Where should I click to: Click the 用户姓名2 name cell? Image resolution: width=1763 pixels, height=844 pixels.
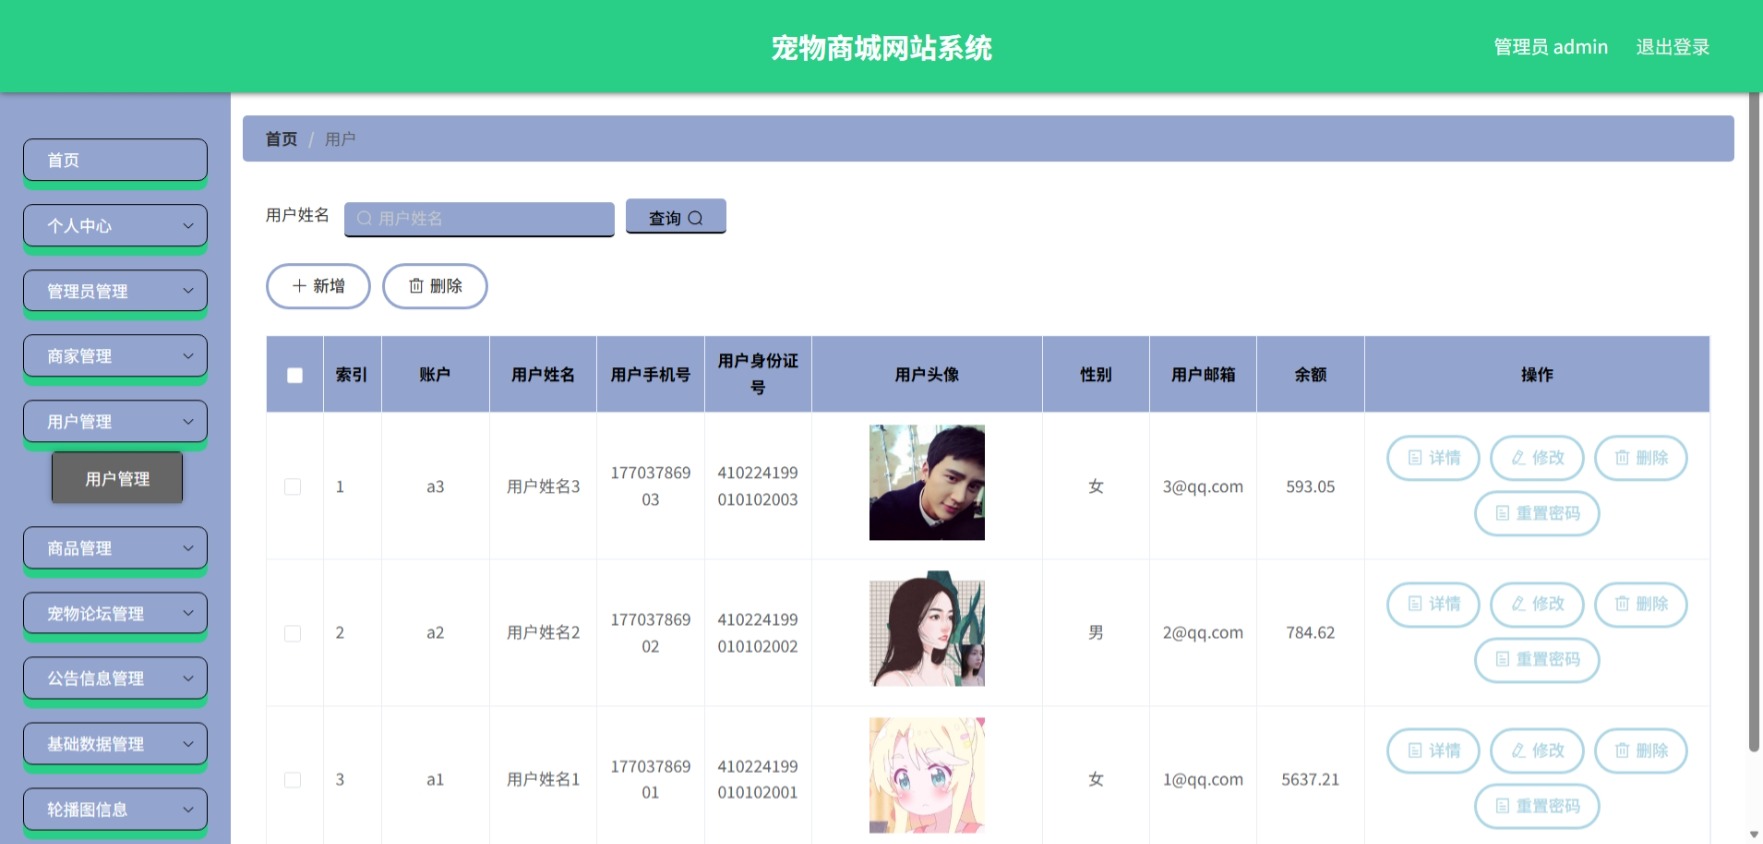click(543, 633)
